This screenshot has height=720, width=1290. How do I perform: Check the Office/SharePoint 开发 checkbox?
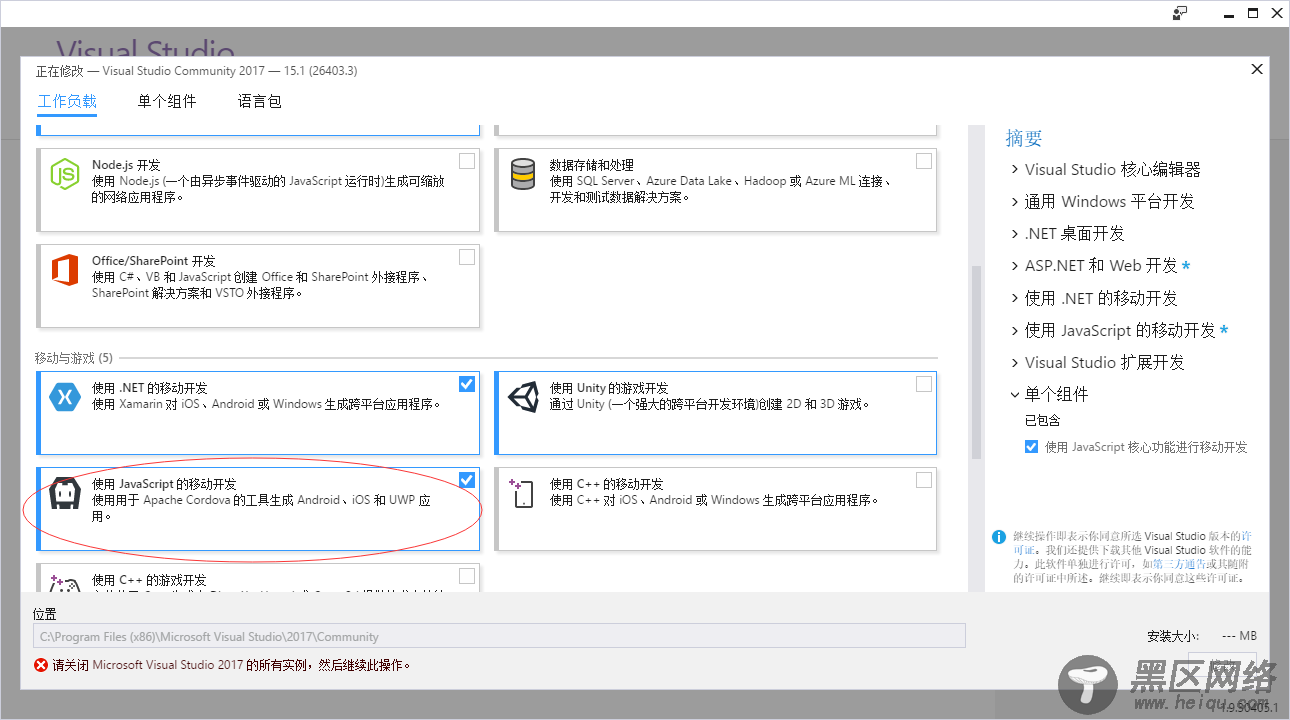[467, 257]
